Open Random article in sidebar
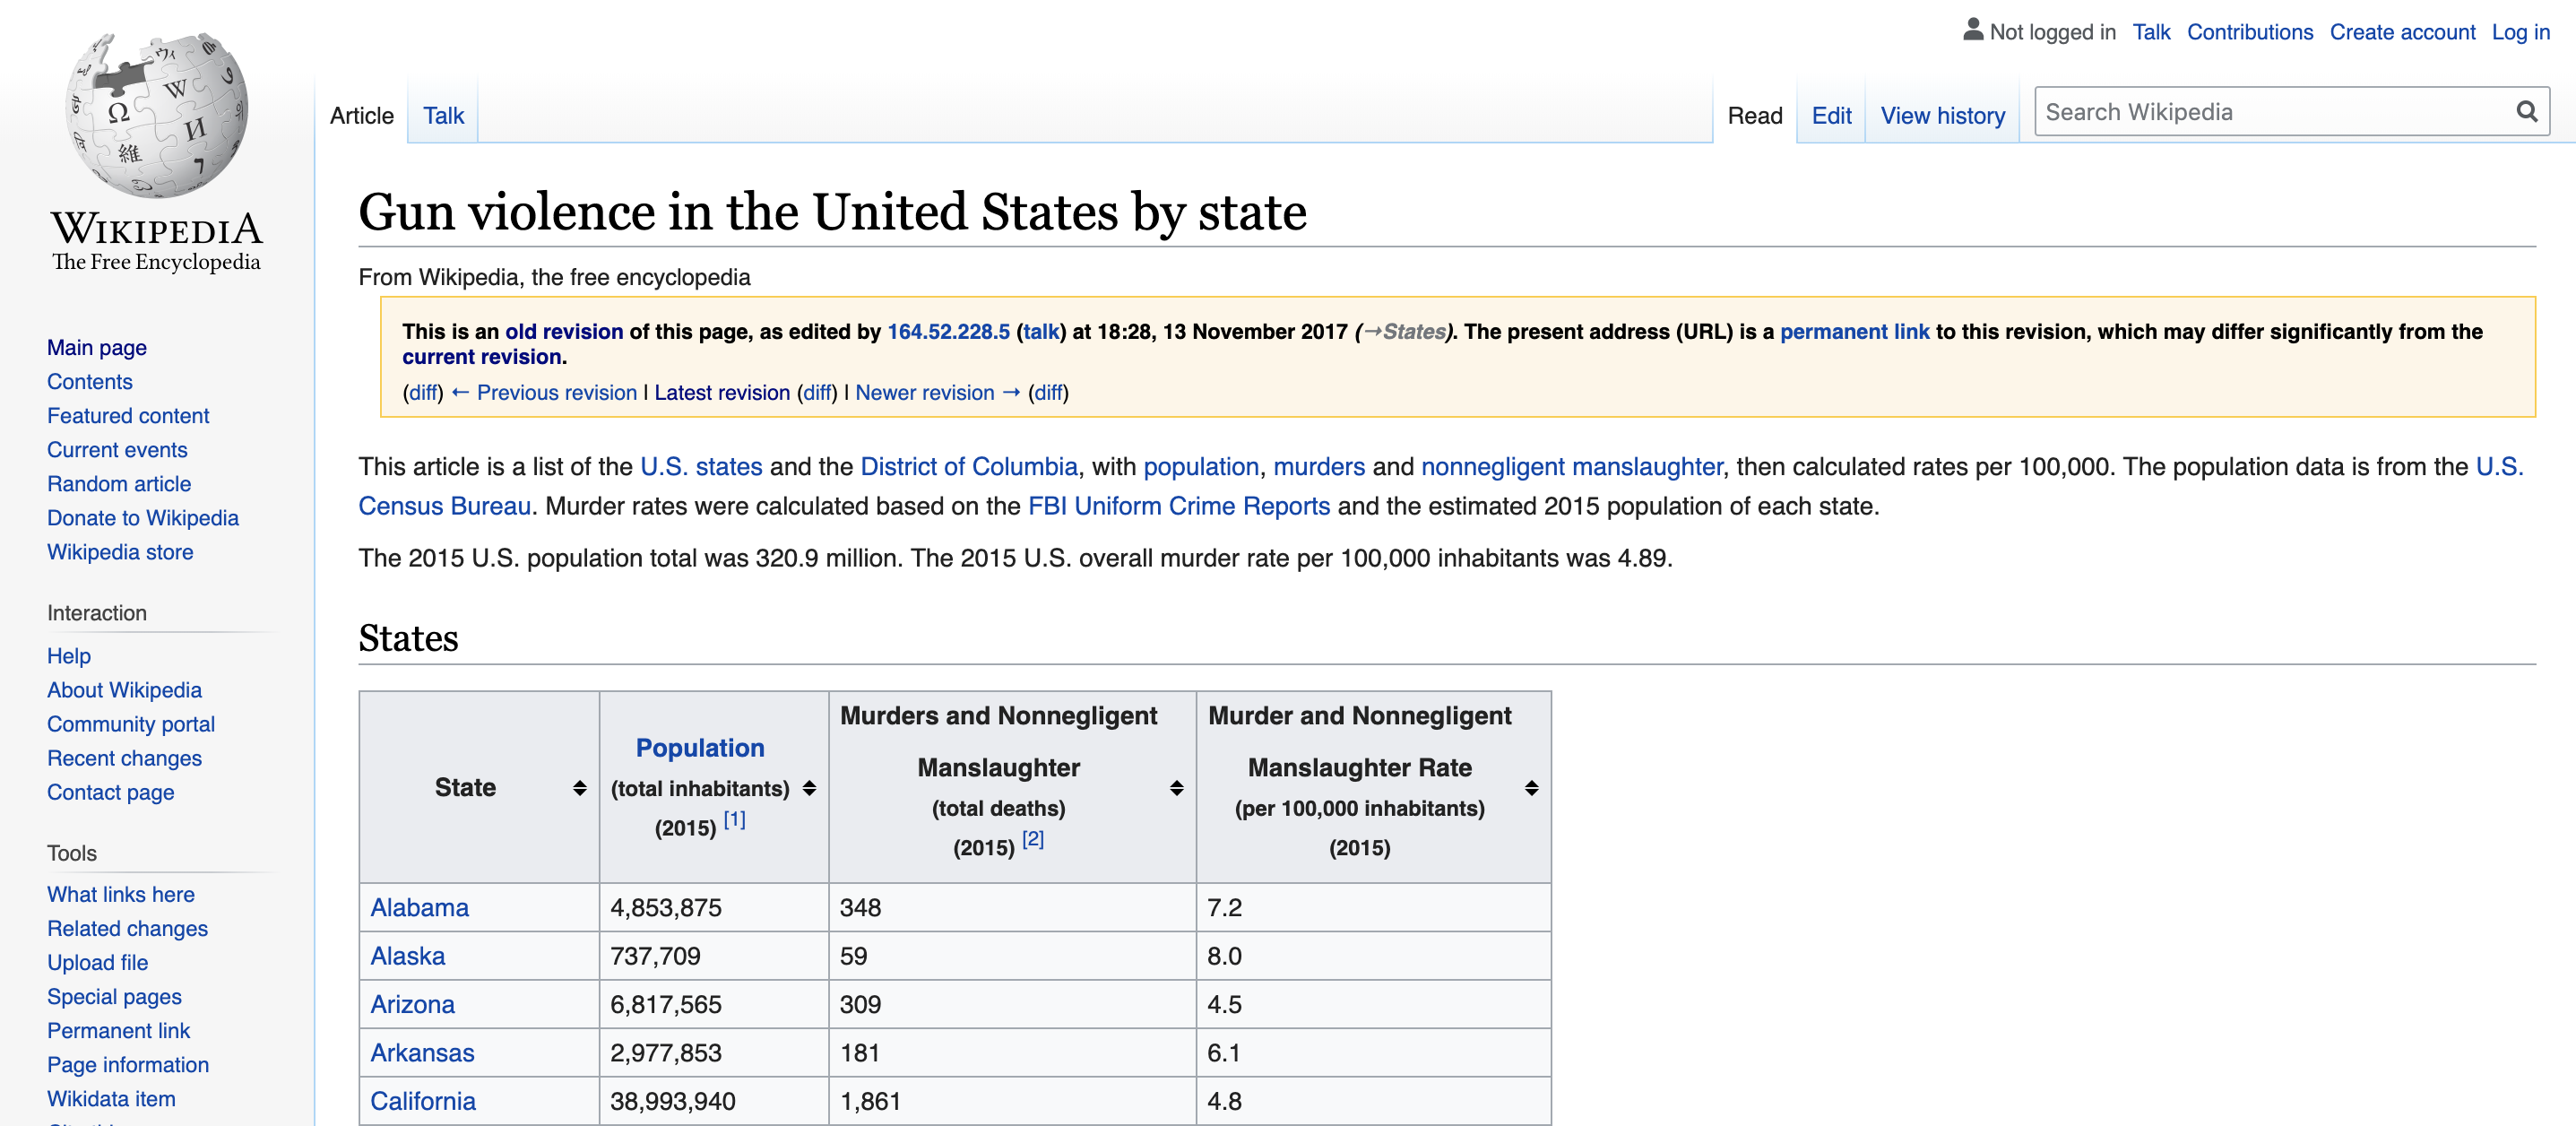The image size is (2576, 1126). point(119,484)
